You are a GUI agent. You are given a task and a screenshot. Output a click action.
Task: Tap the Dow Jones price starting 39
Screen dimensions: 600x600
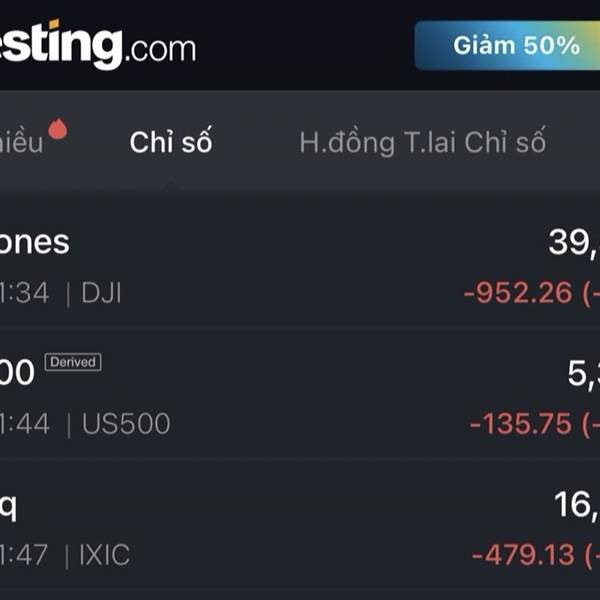point(574,241)
